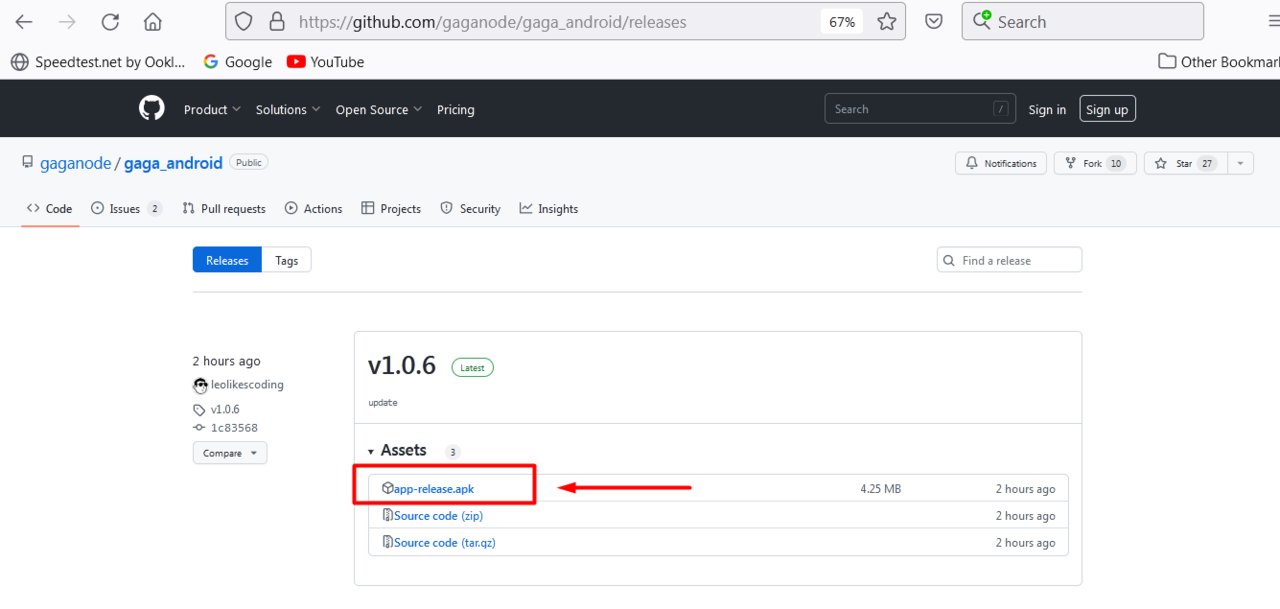
Task: Open the gaganode owner link
Action: click(x=76, y=163)
